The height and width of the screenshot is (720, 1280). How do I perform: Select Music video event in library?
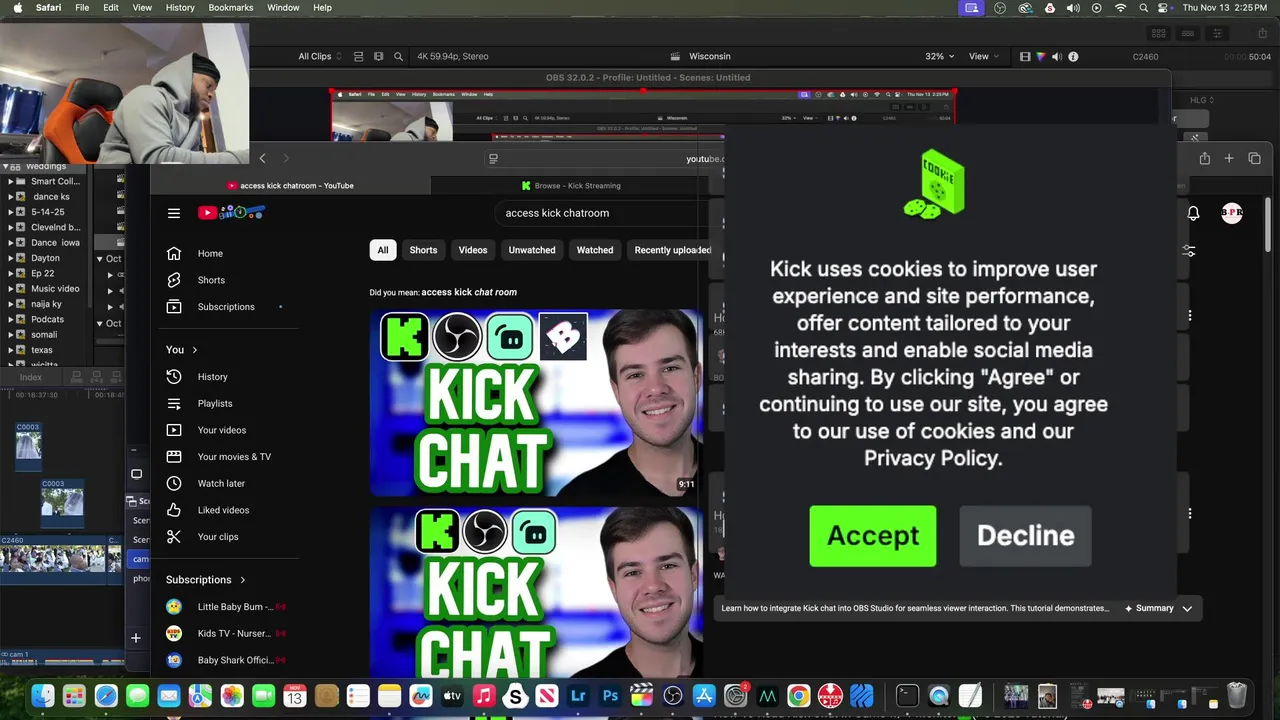(55, 289)
